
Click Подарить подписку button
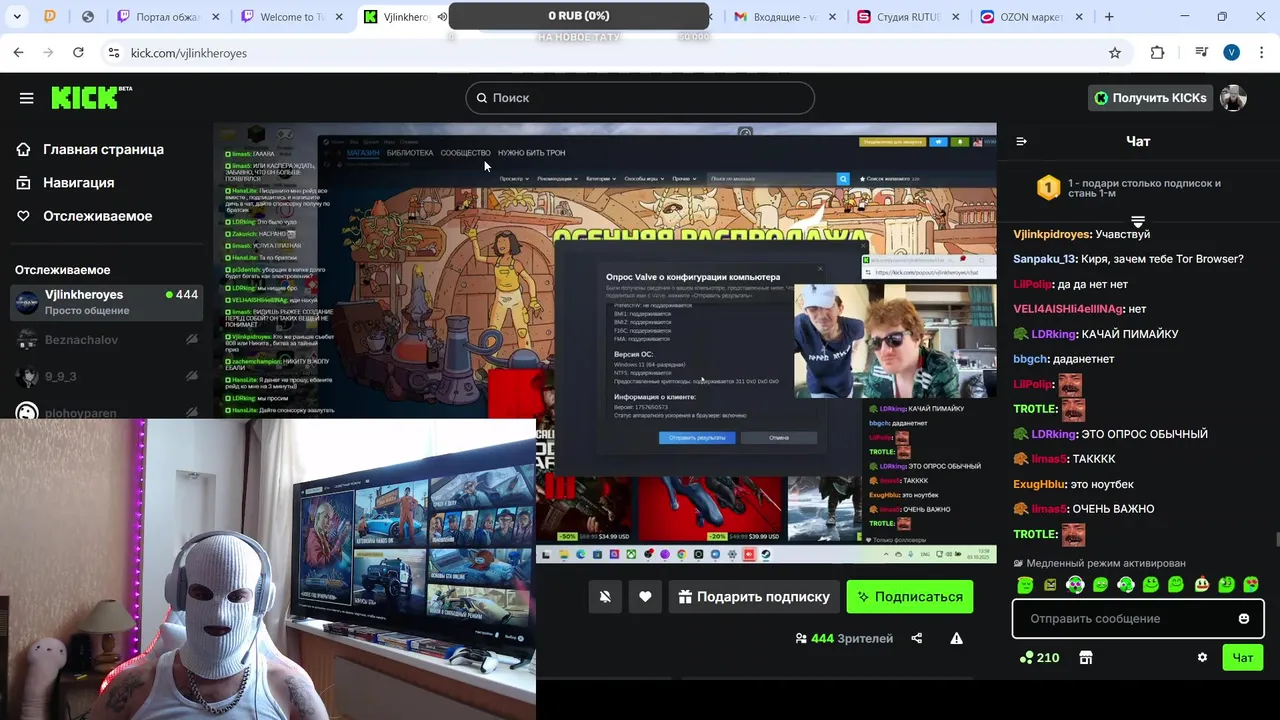coord(754,597)
